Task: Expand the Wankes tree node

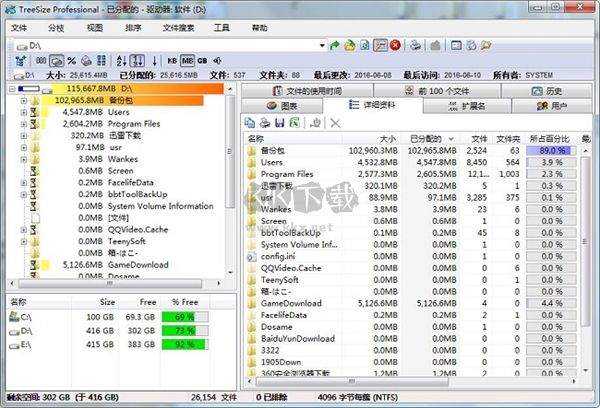Action: click(x=24, y=159)
